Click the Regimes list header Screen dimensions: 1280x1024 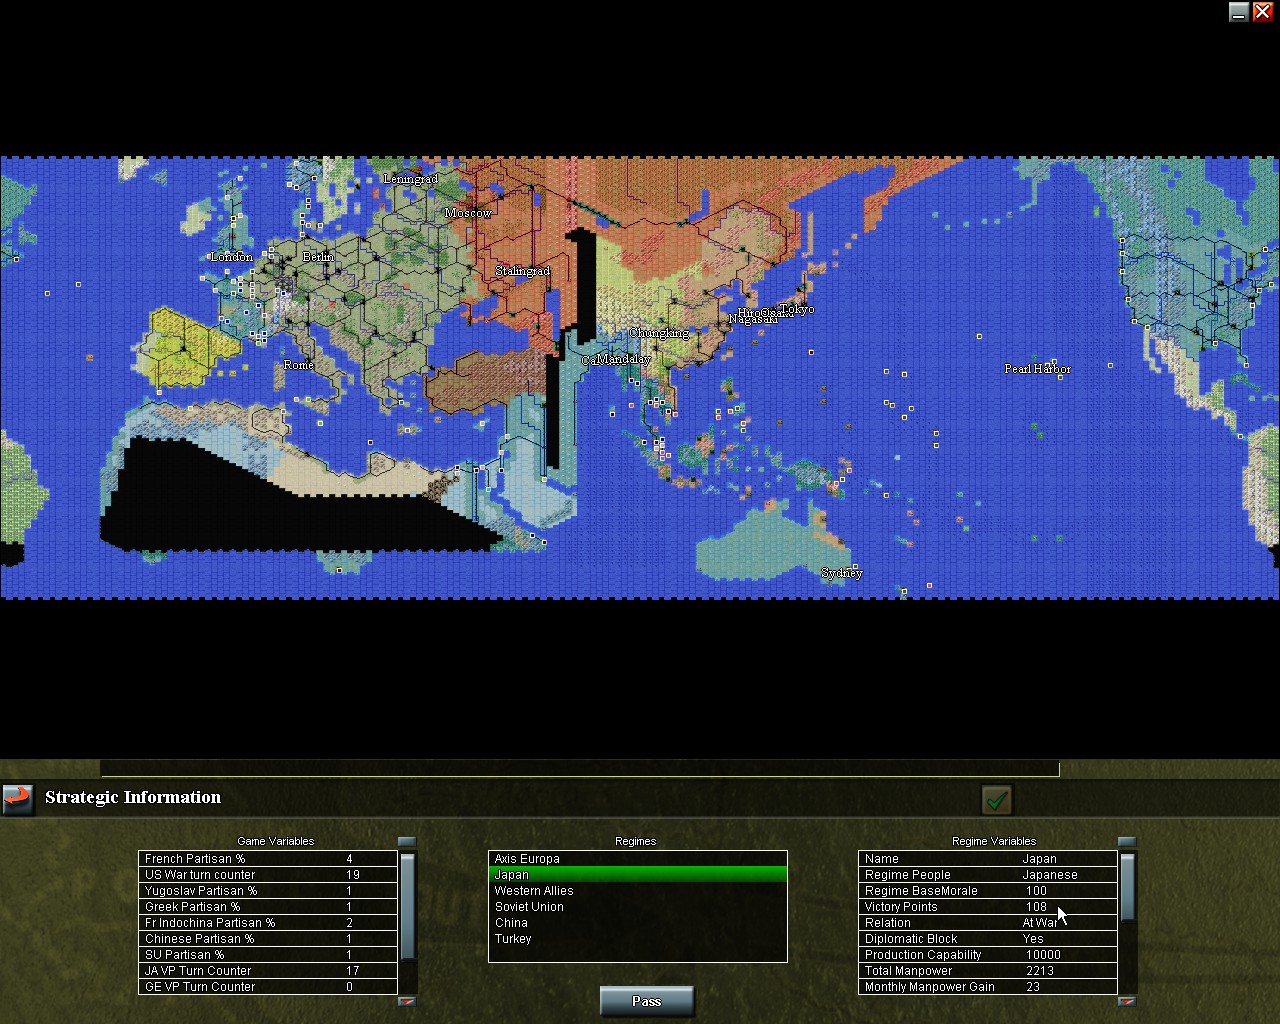pos(636,841)
